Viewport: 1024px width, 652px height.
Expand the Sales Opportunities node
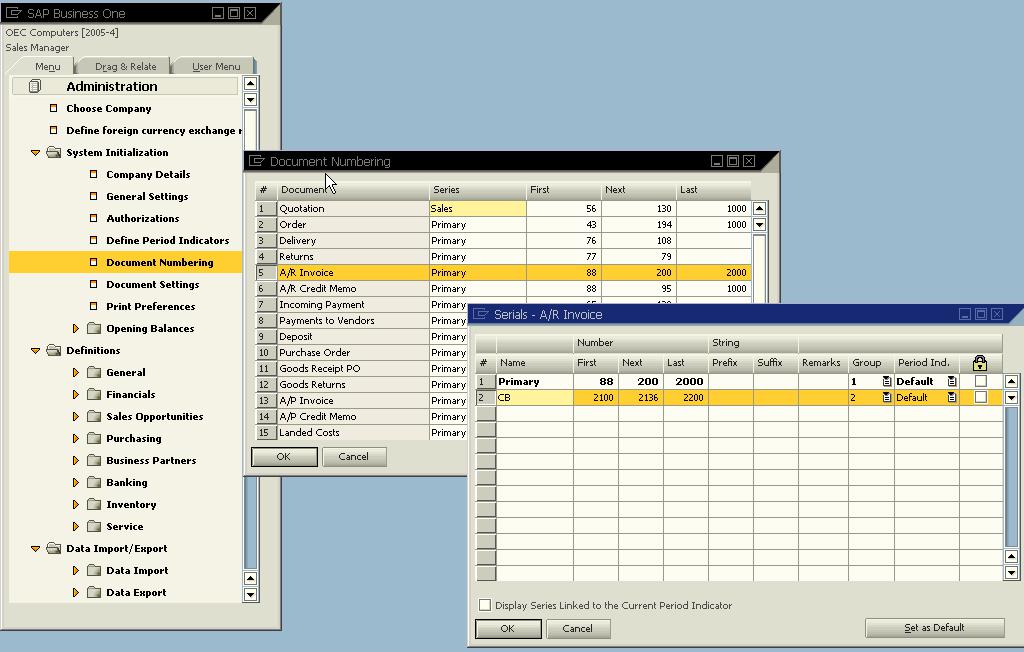point(76,416)
